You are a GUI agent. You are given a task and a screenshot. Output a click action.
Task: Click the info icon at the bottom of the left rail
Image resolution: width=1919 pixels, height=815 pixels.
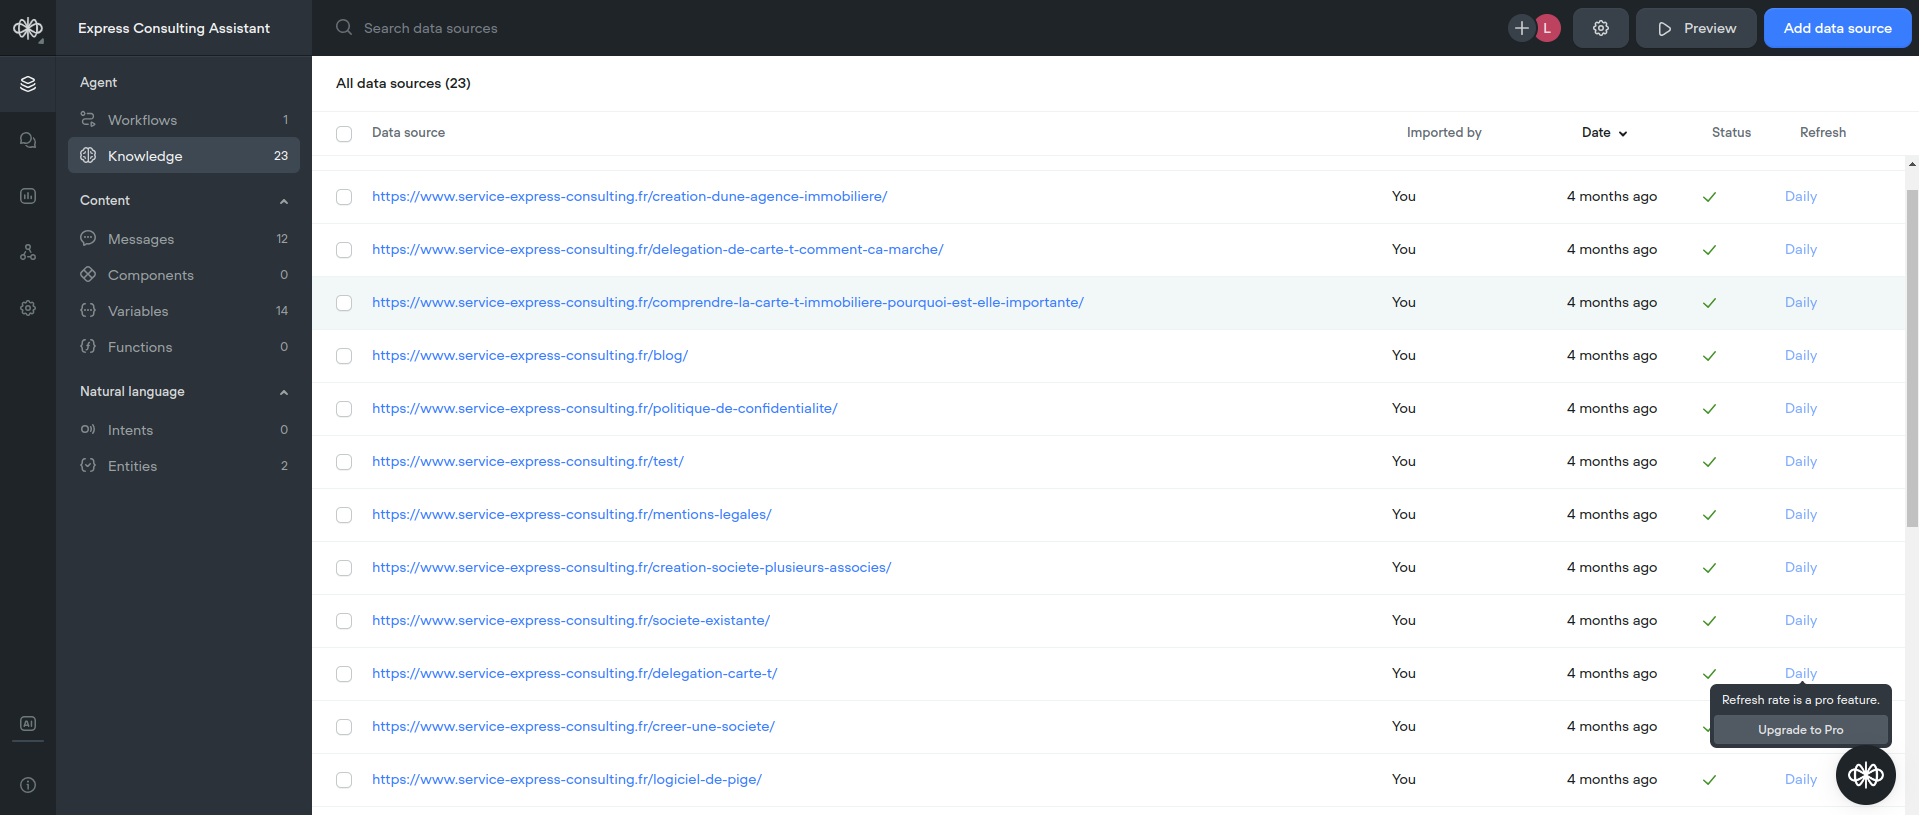click(x=28, y=785)
